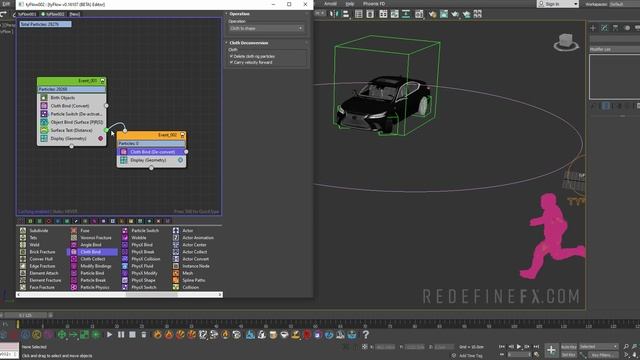Select the Actor Animation operator

tap(198, 238)
